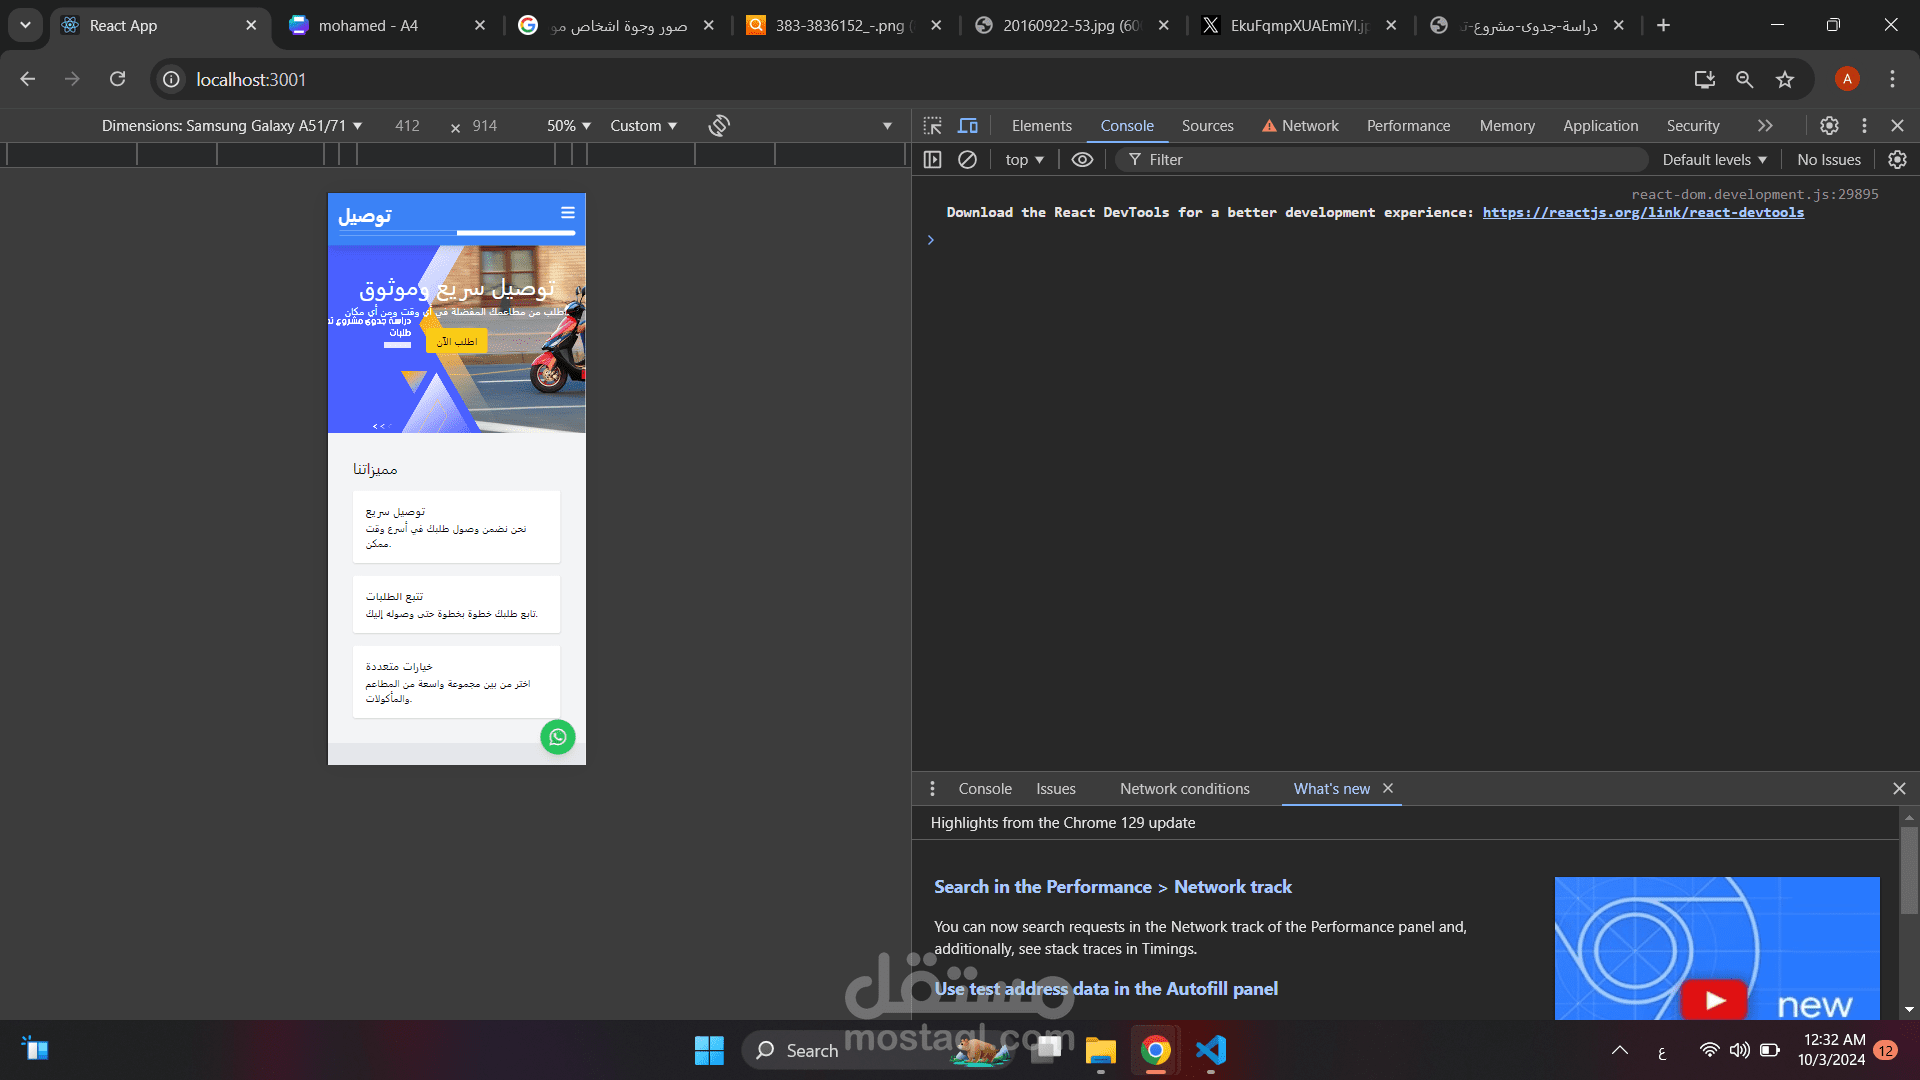Open the react-devtools link

1643,212
